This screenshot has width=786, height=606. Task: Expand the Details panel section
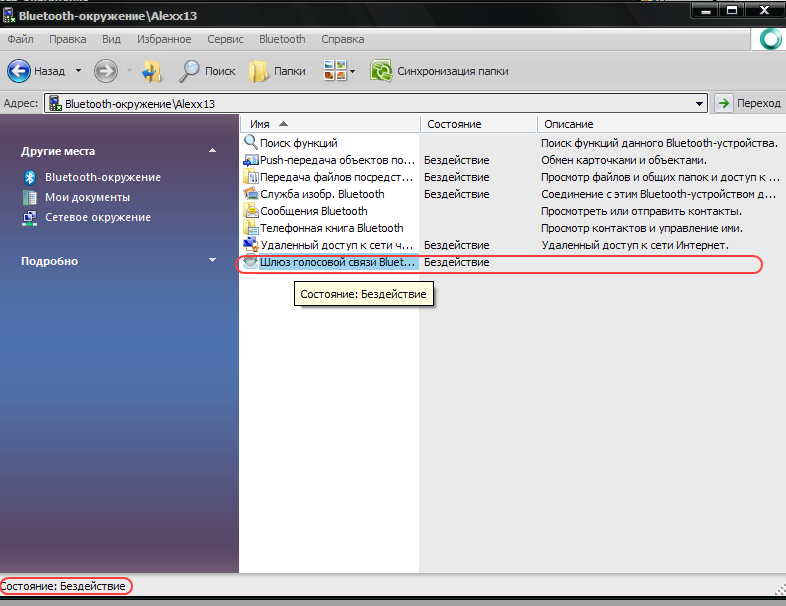click(212, 261)
